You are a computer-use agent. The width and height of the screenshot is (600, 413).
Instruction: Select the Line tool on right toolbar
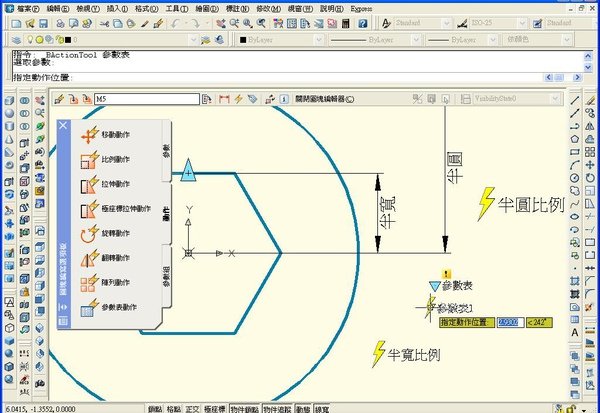(575, 100)
